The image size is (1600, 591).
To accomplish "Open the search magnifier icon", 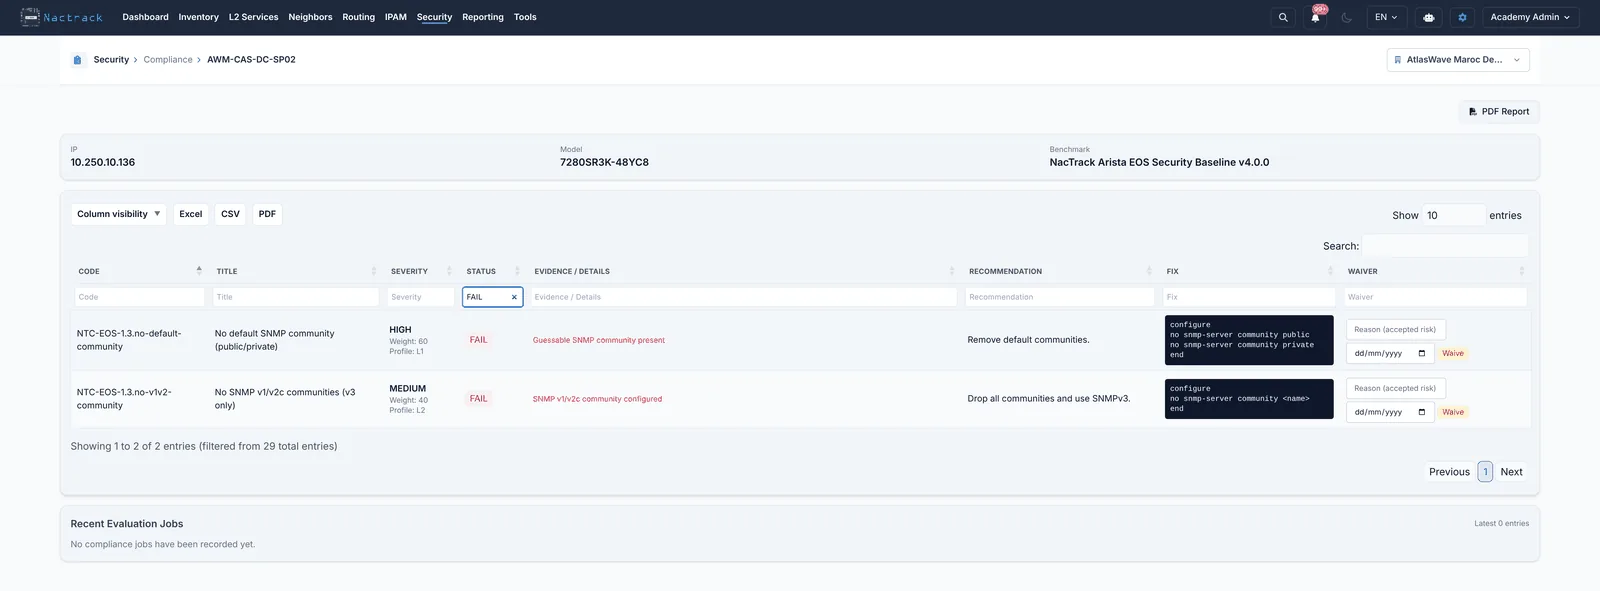I will point(1283,17).
